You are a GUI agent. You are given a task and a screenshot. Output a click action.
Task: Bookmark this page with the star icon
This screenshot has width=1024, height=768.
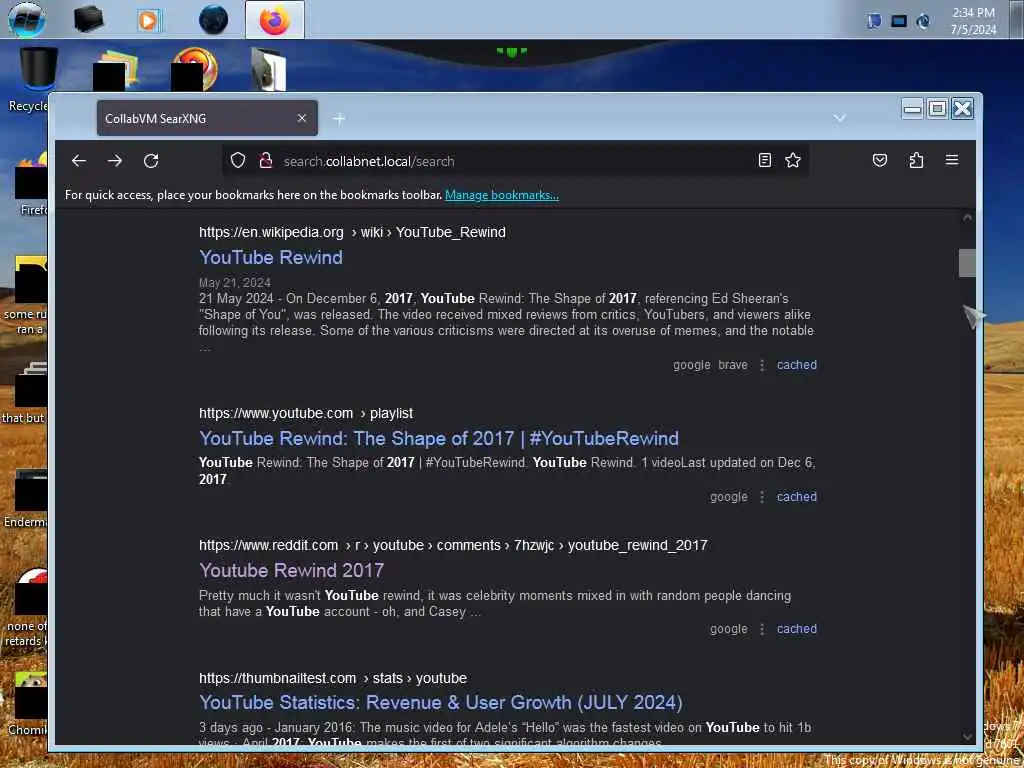tap(793, 161)
